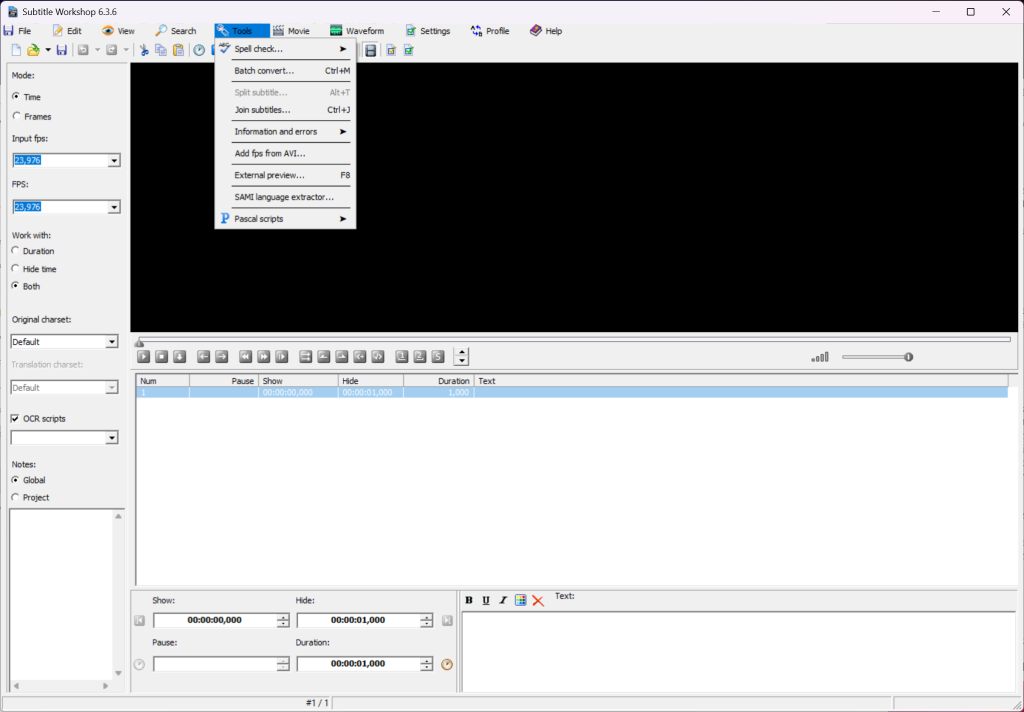Open the dropdown arrow next to Open folder icon
Screen dimensions: 1024x712
tap(48, 50)
